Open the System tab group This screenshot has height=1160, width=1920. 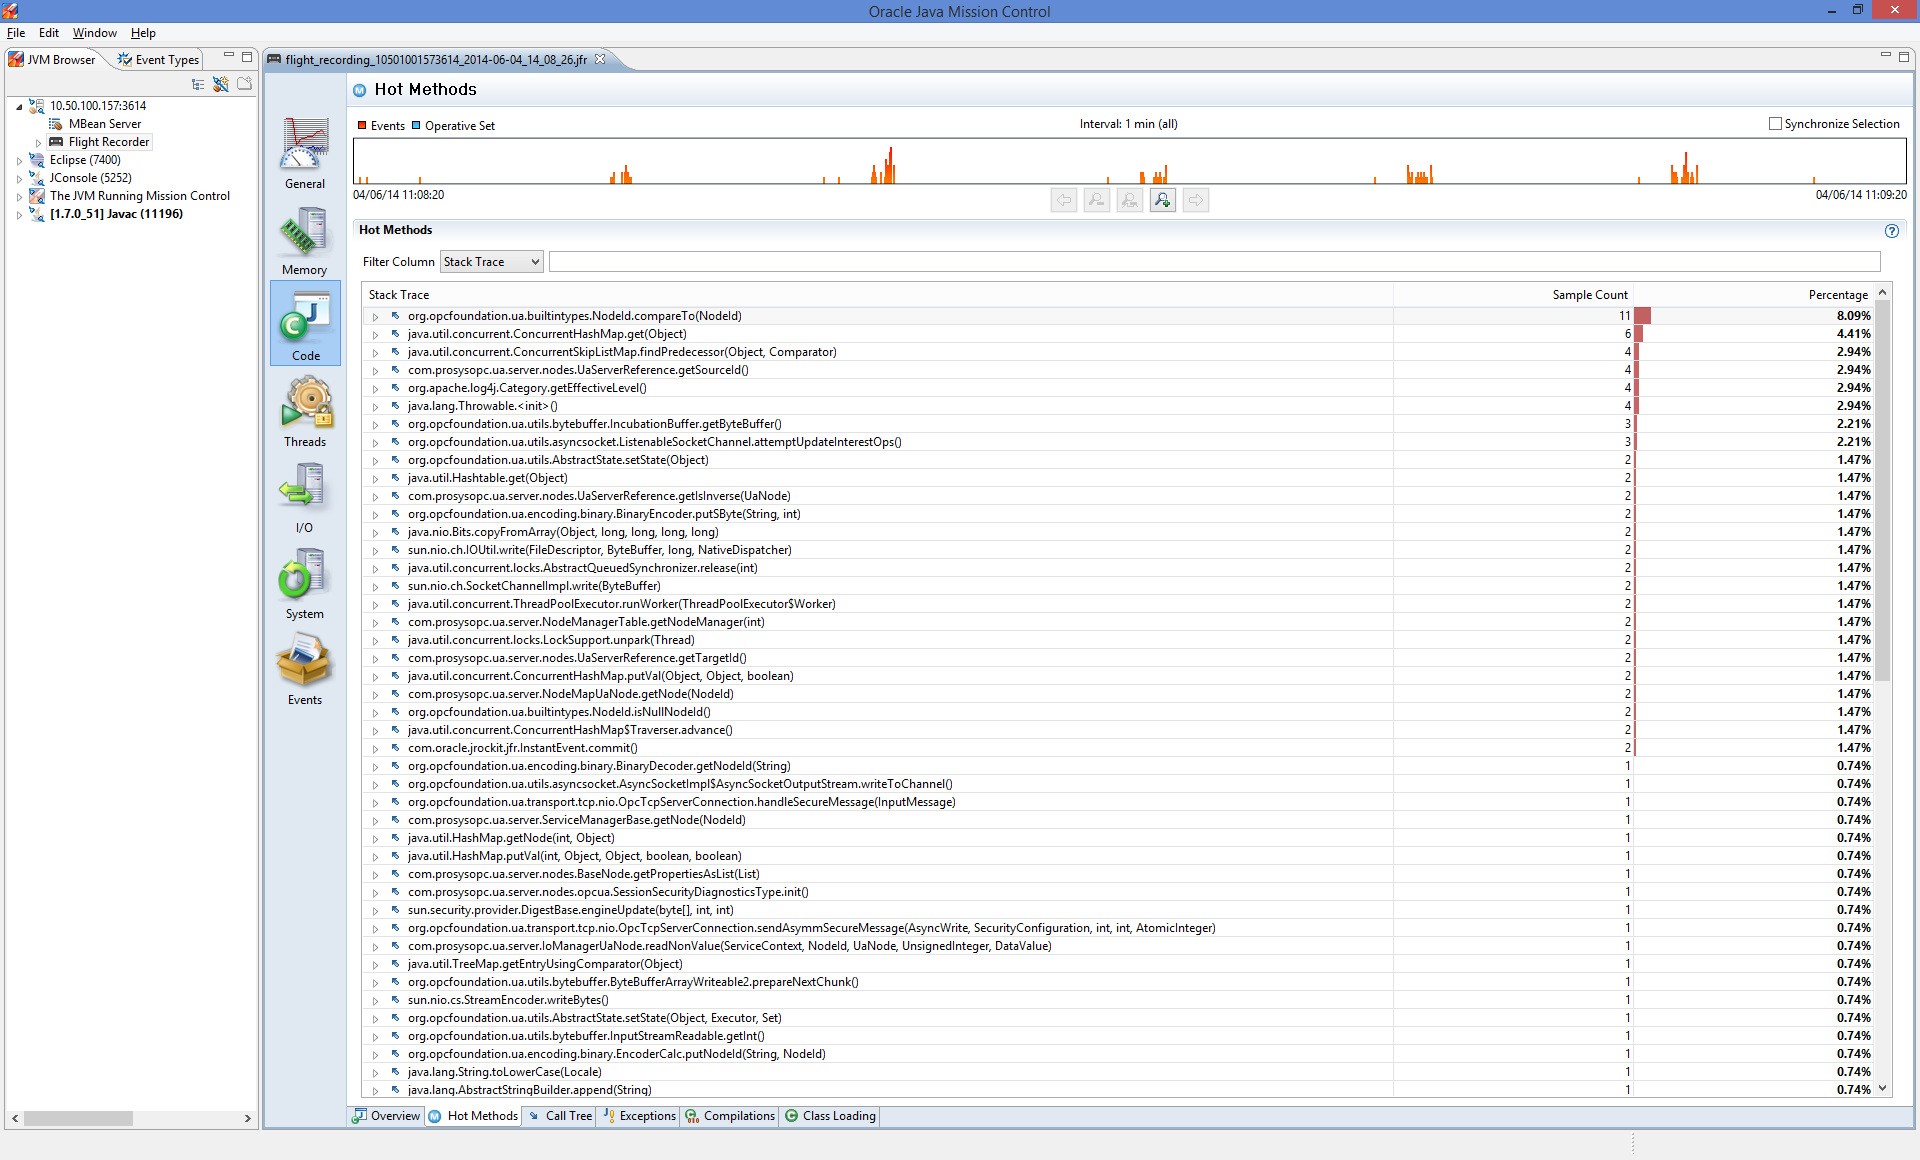305,583
